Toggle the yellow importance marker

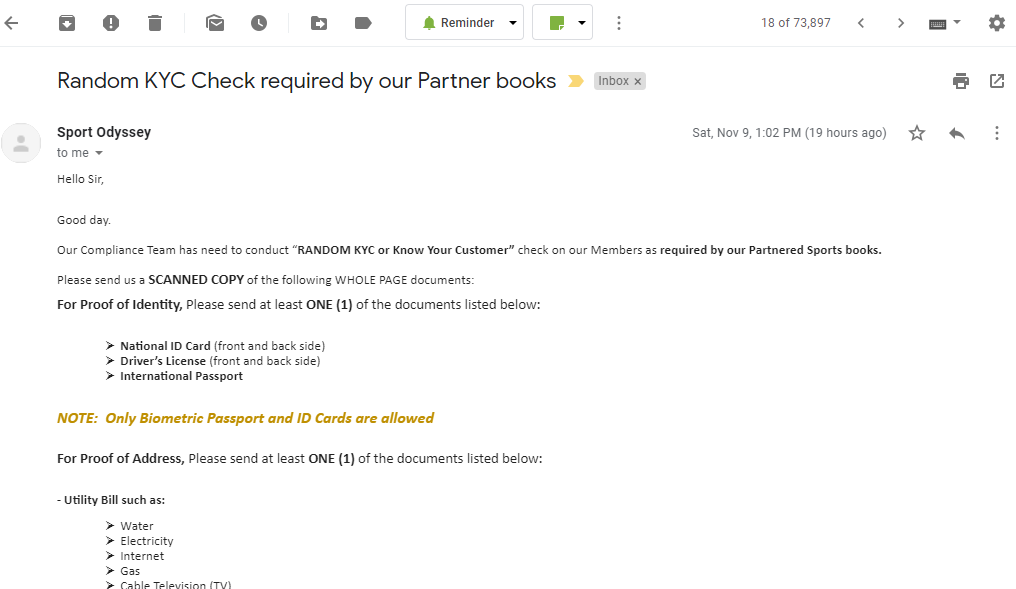[x=576, y=81]
